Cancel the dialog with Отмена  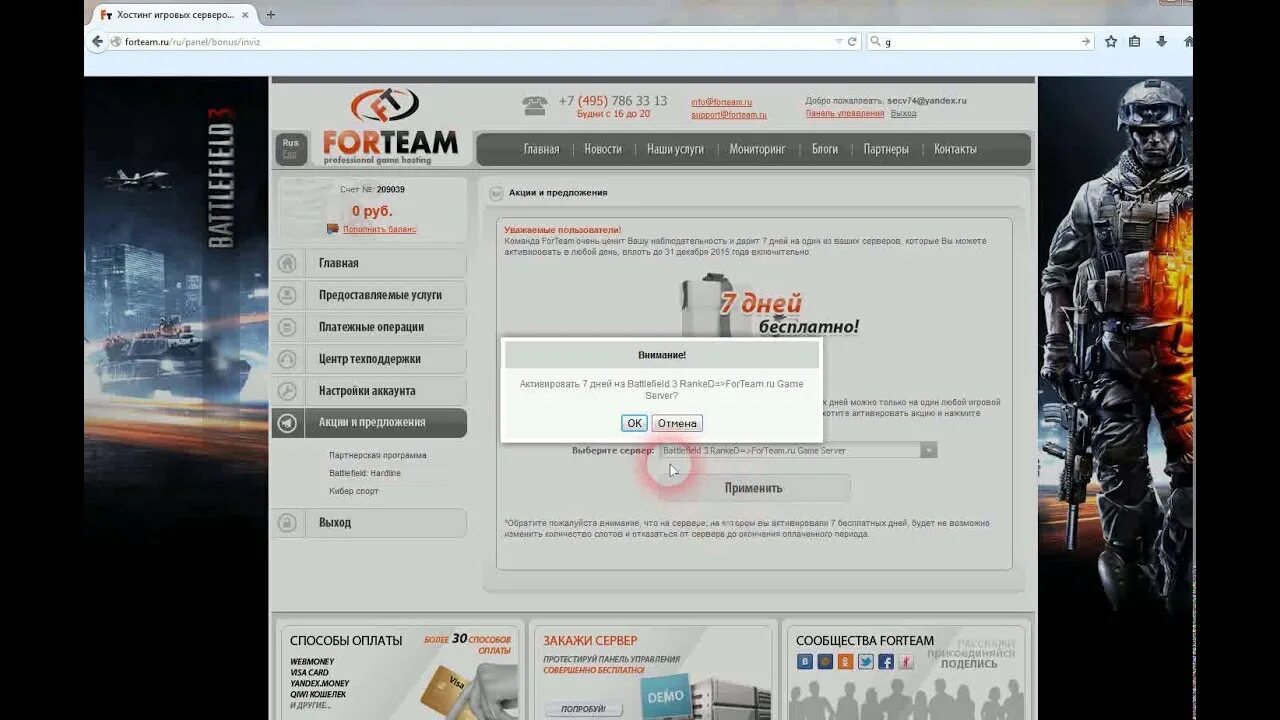(x=677, y=423)
